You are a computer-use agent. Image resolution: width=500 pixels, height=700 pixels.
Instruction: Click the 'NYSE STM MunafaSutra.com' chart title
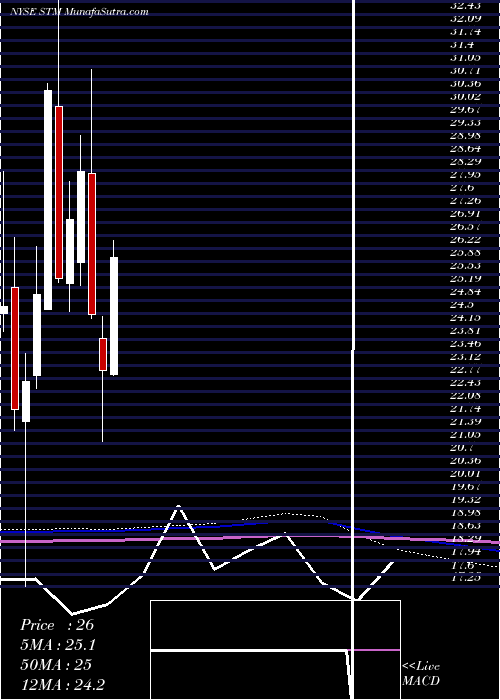coord(80,11)
